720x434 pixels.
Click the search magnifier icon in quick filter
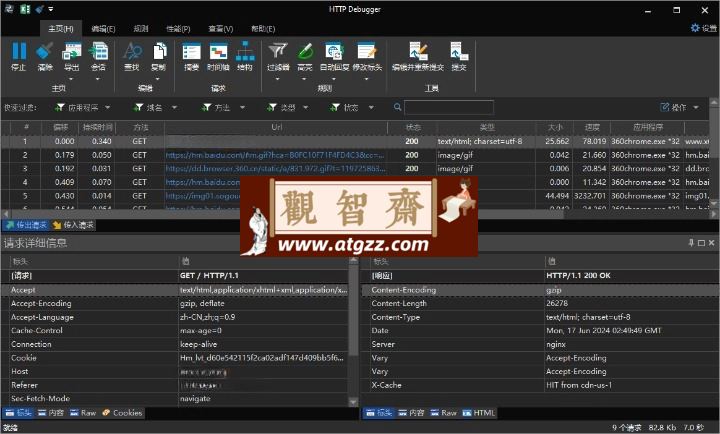point(398,107)
